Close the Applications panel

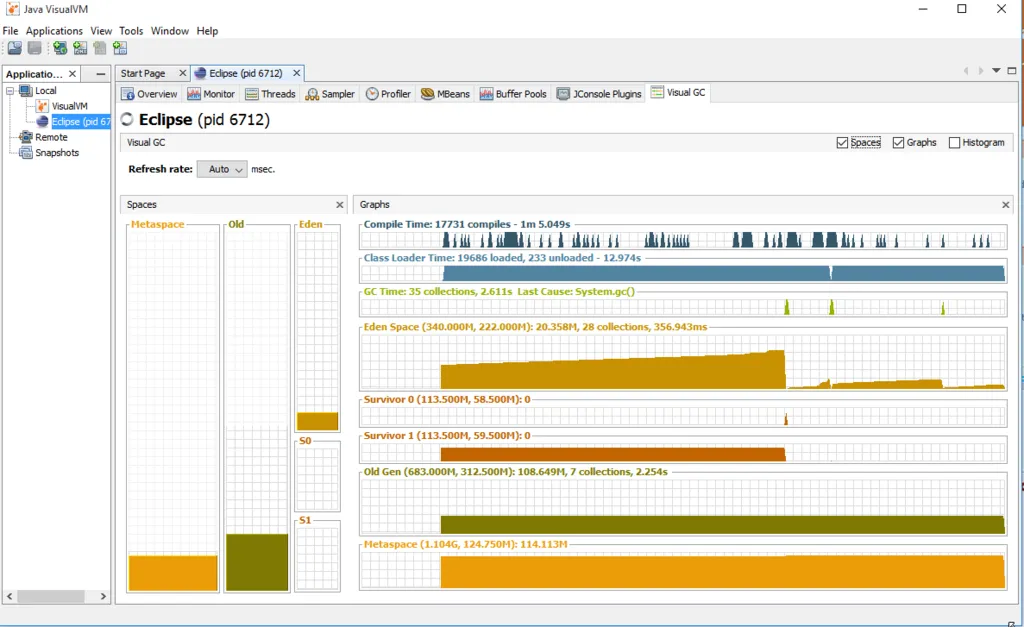coord(72,74)
